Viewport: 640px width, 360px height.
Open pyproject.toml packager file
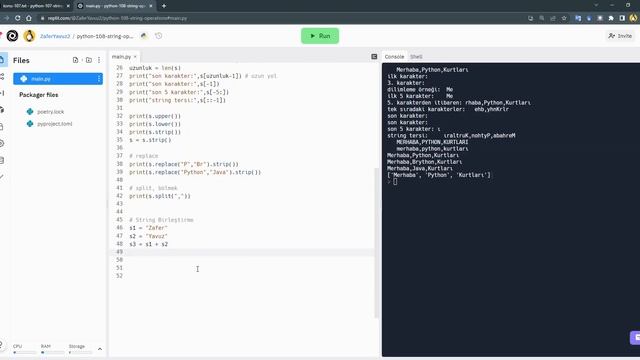tap(55, 124)
